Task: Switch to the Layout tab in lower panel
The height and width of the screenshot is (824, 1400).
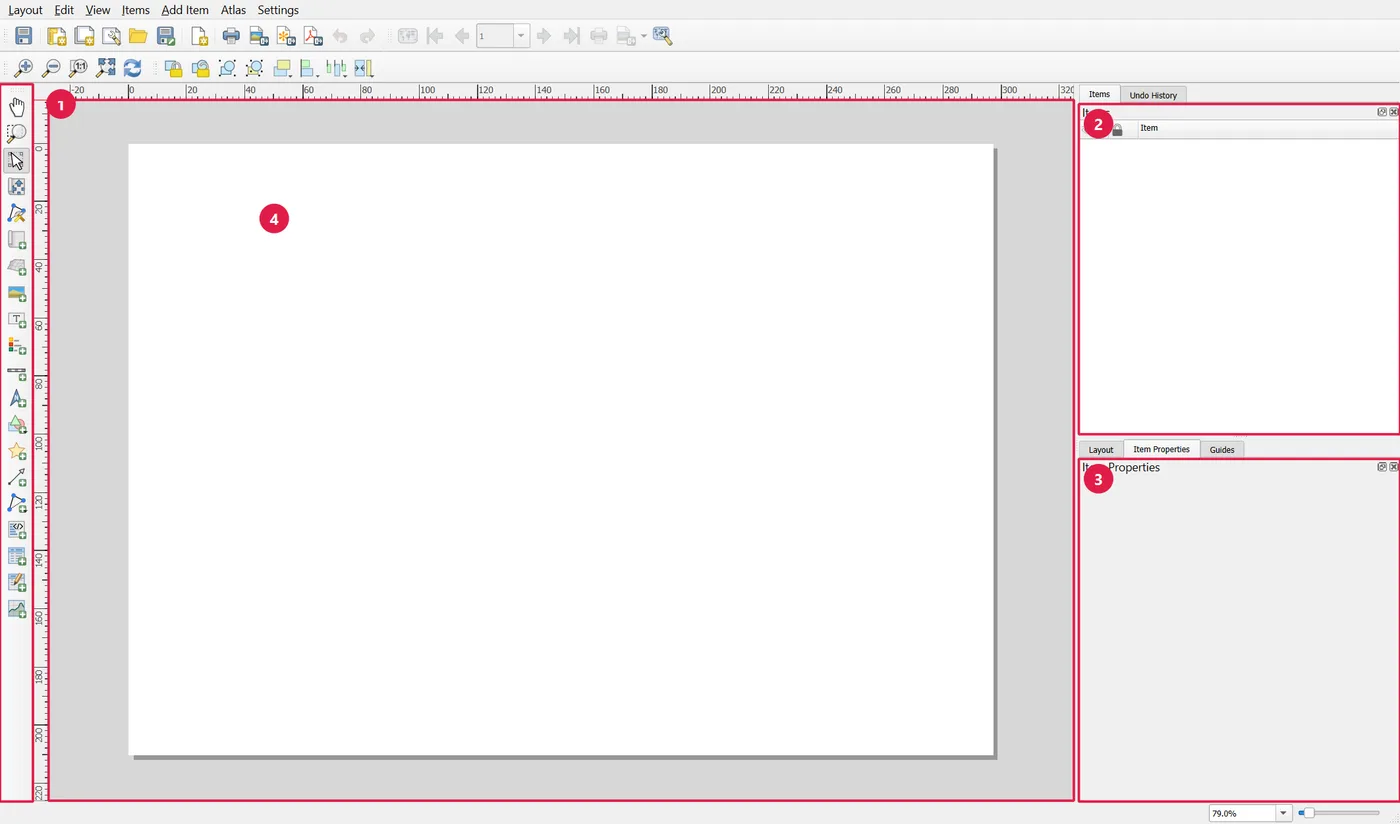Action: click(x=1101, y=449)
